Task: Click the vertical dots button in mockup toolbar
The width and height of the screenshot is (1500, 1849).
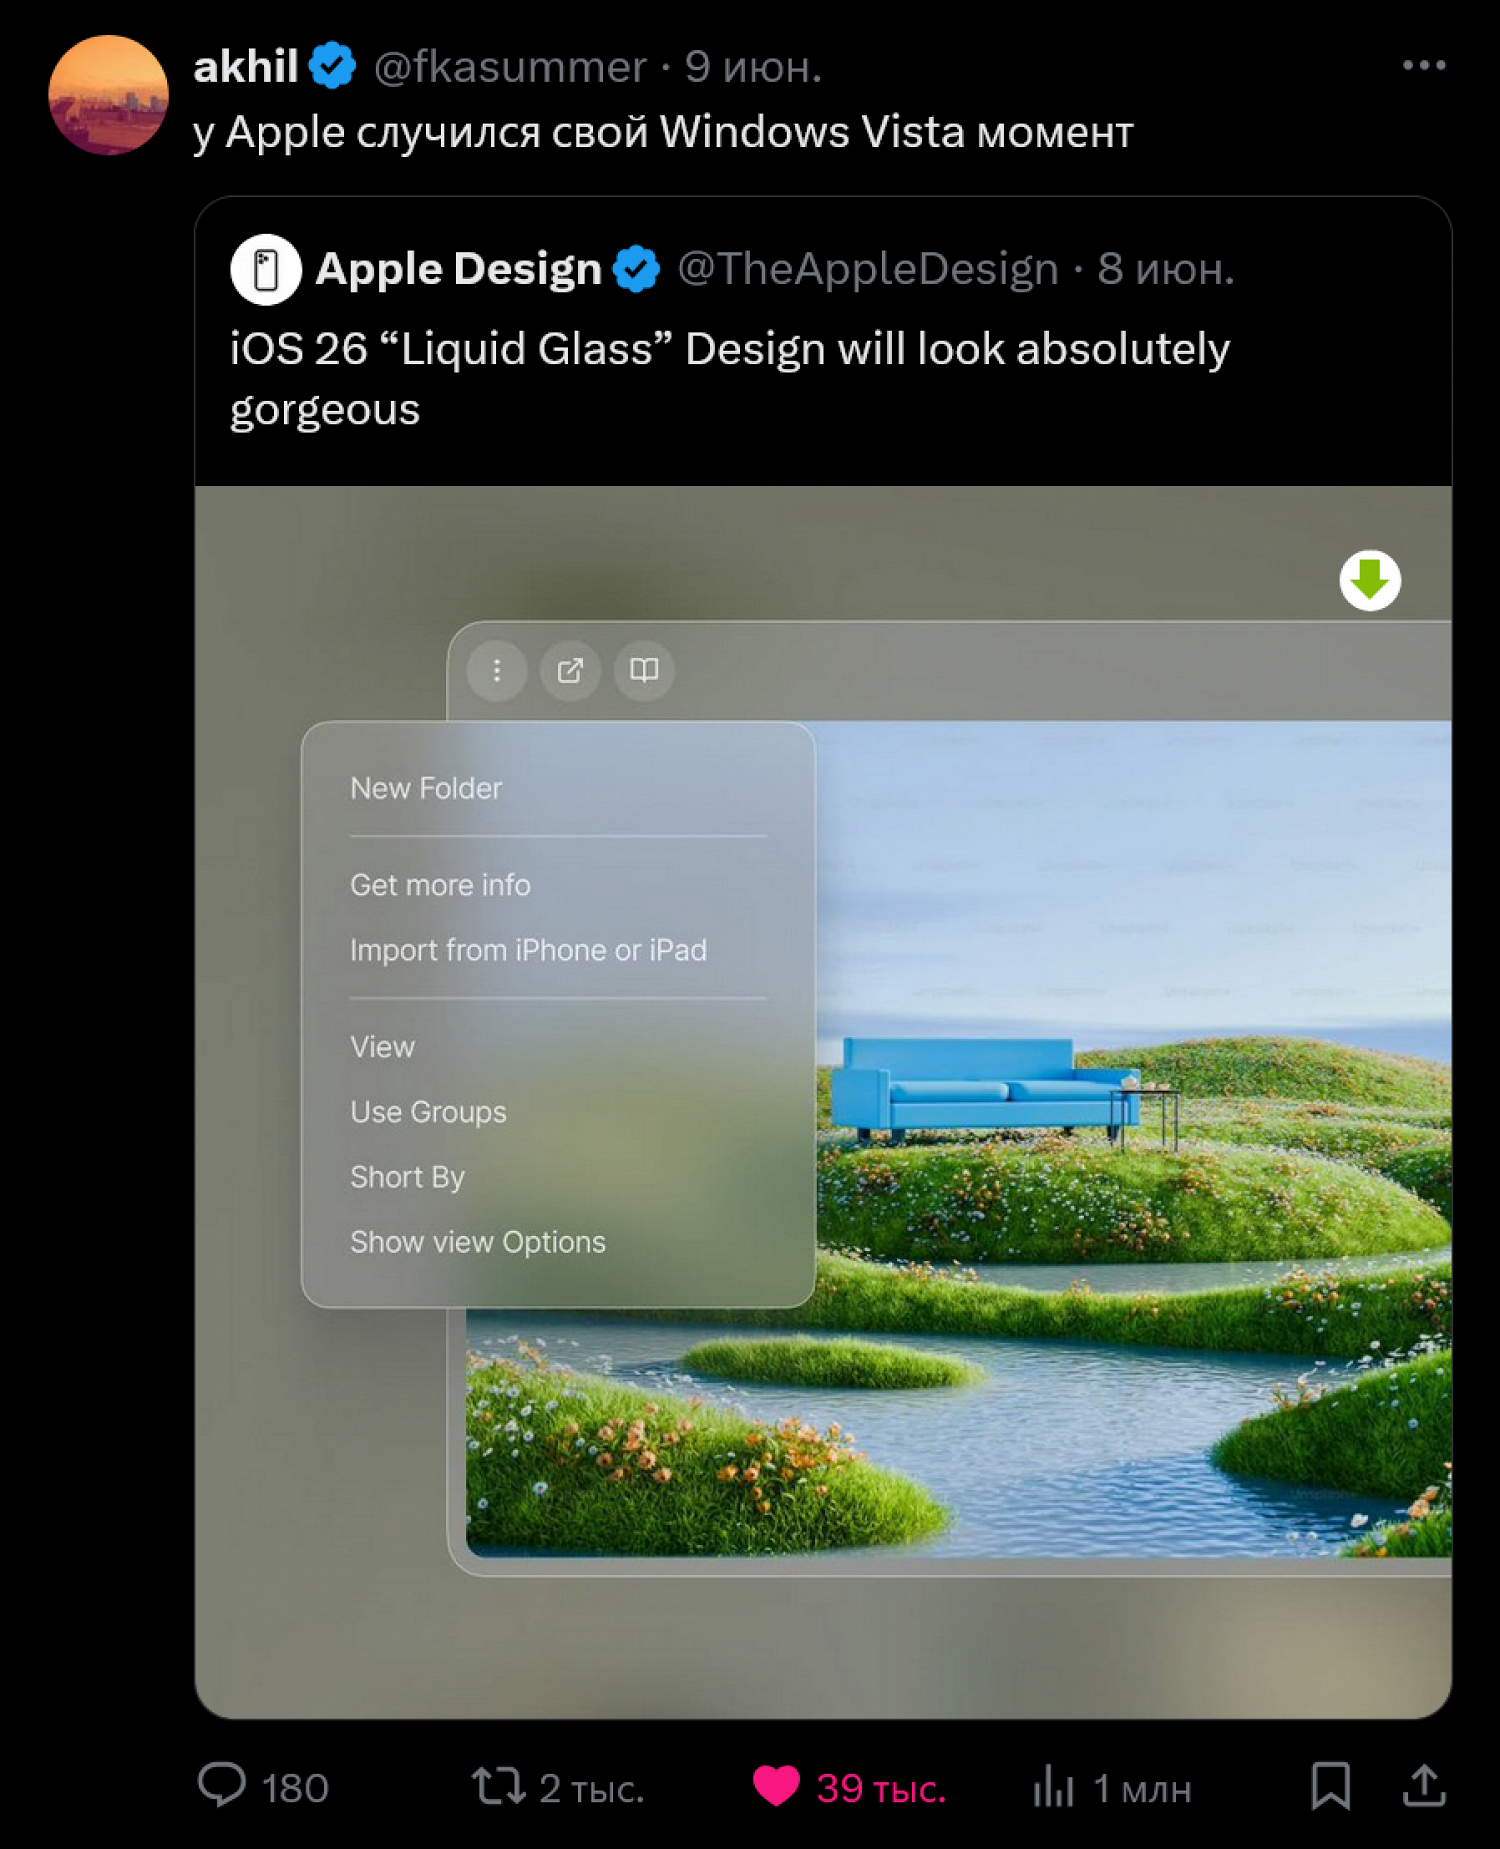Action: click(497, 670)
